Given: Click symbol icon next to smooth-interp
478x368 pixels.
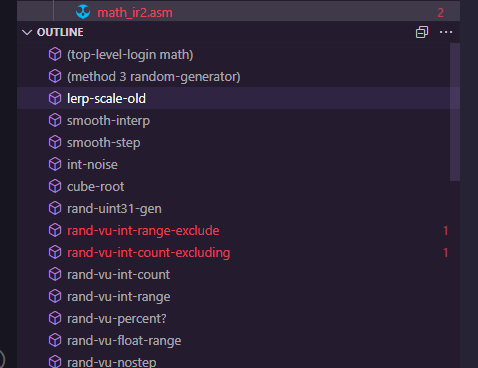Looking at the screenshot, I should [x=55, y=120].
